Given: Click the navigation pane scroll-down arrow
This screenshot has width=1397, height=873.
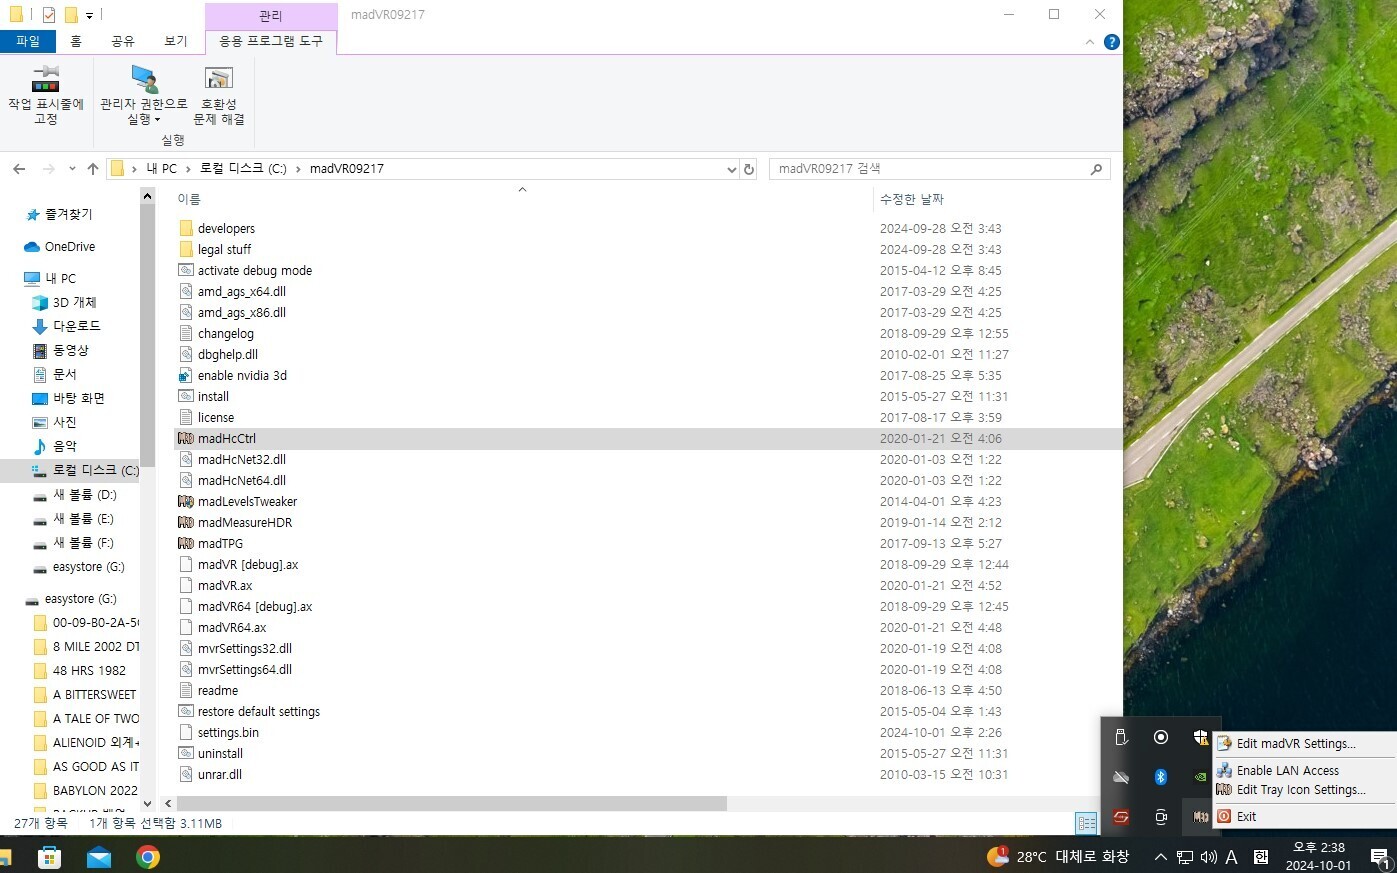Looking at the screenshot, I should click(x=147, y=804).
